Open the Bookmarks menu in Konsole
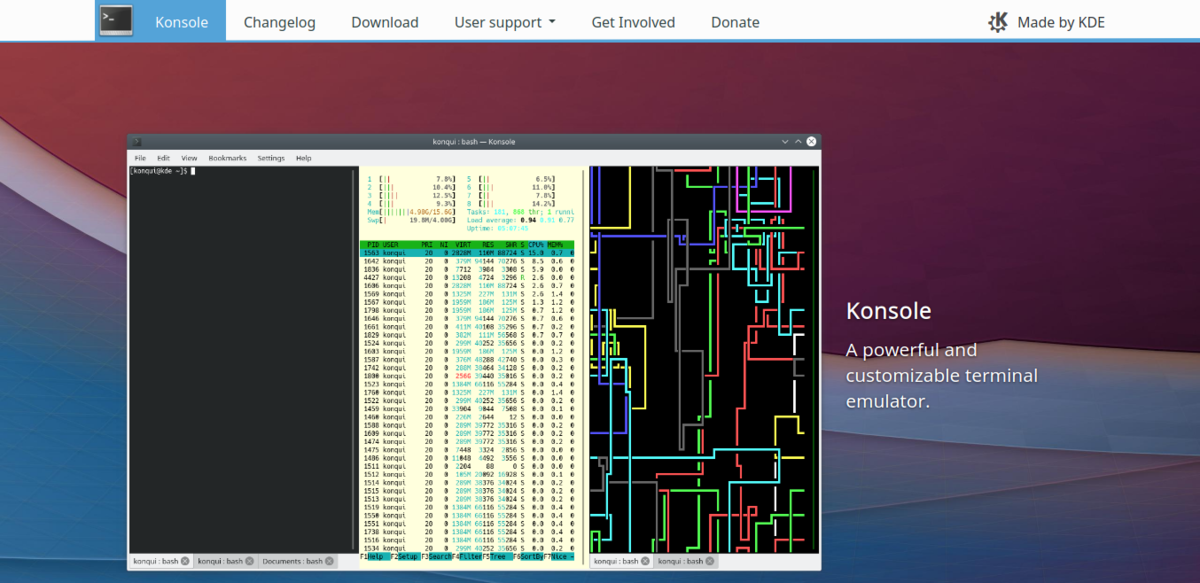Screen dimensions: 1200x583 tap(227, 158)
